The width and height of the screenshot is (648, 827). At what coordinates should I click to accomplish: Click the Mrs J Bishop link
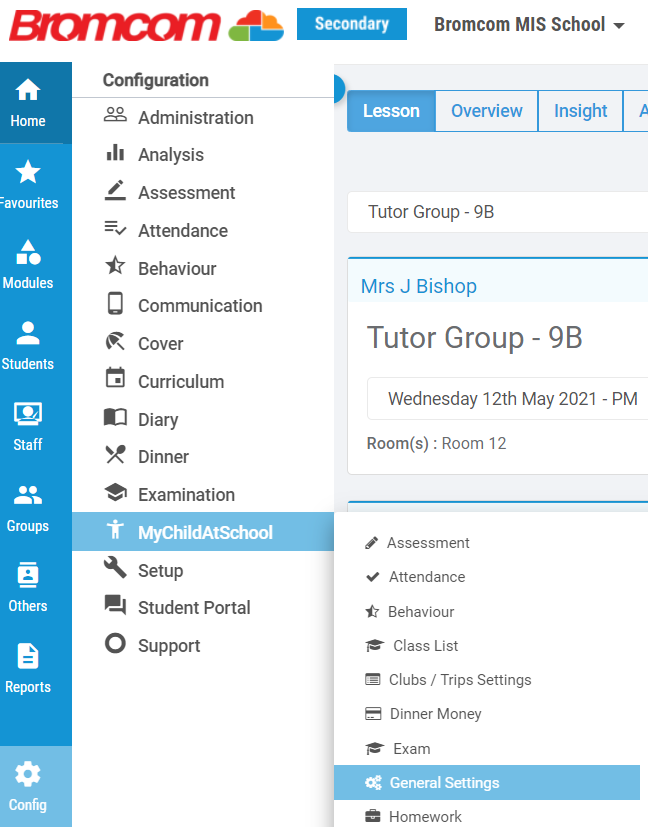[419, 286]
